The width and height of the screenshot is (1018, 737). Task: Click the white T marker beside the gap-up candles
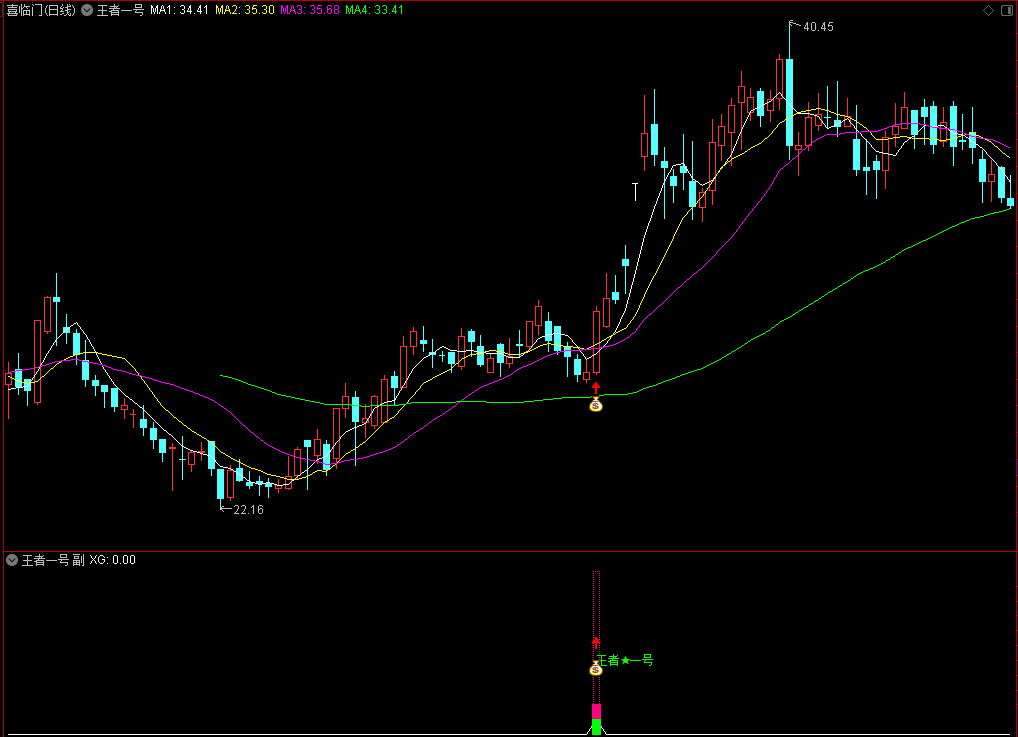(x=635, y=192)
